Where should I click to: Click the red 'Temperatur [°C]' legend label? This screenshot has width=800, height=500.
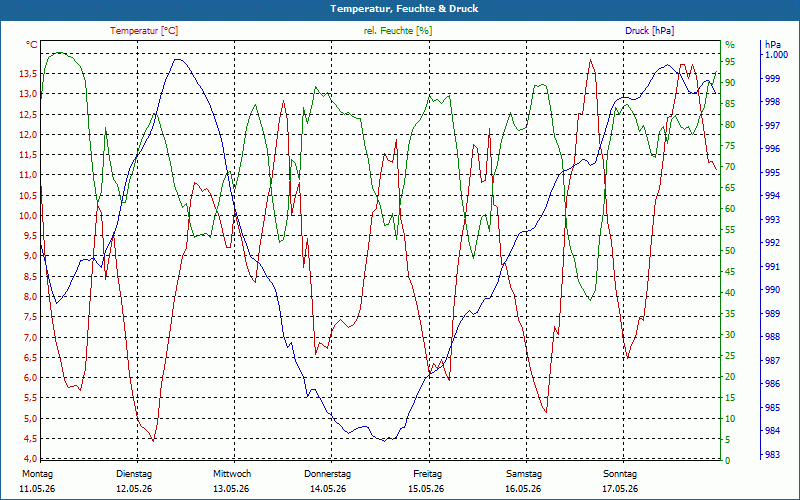point(144,31)
